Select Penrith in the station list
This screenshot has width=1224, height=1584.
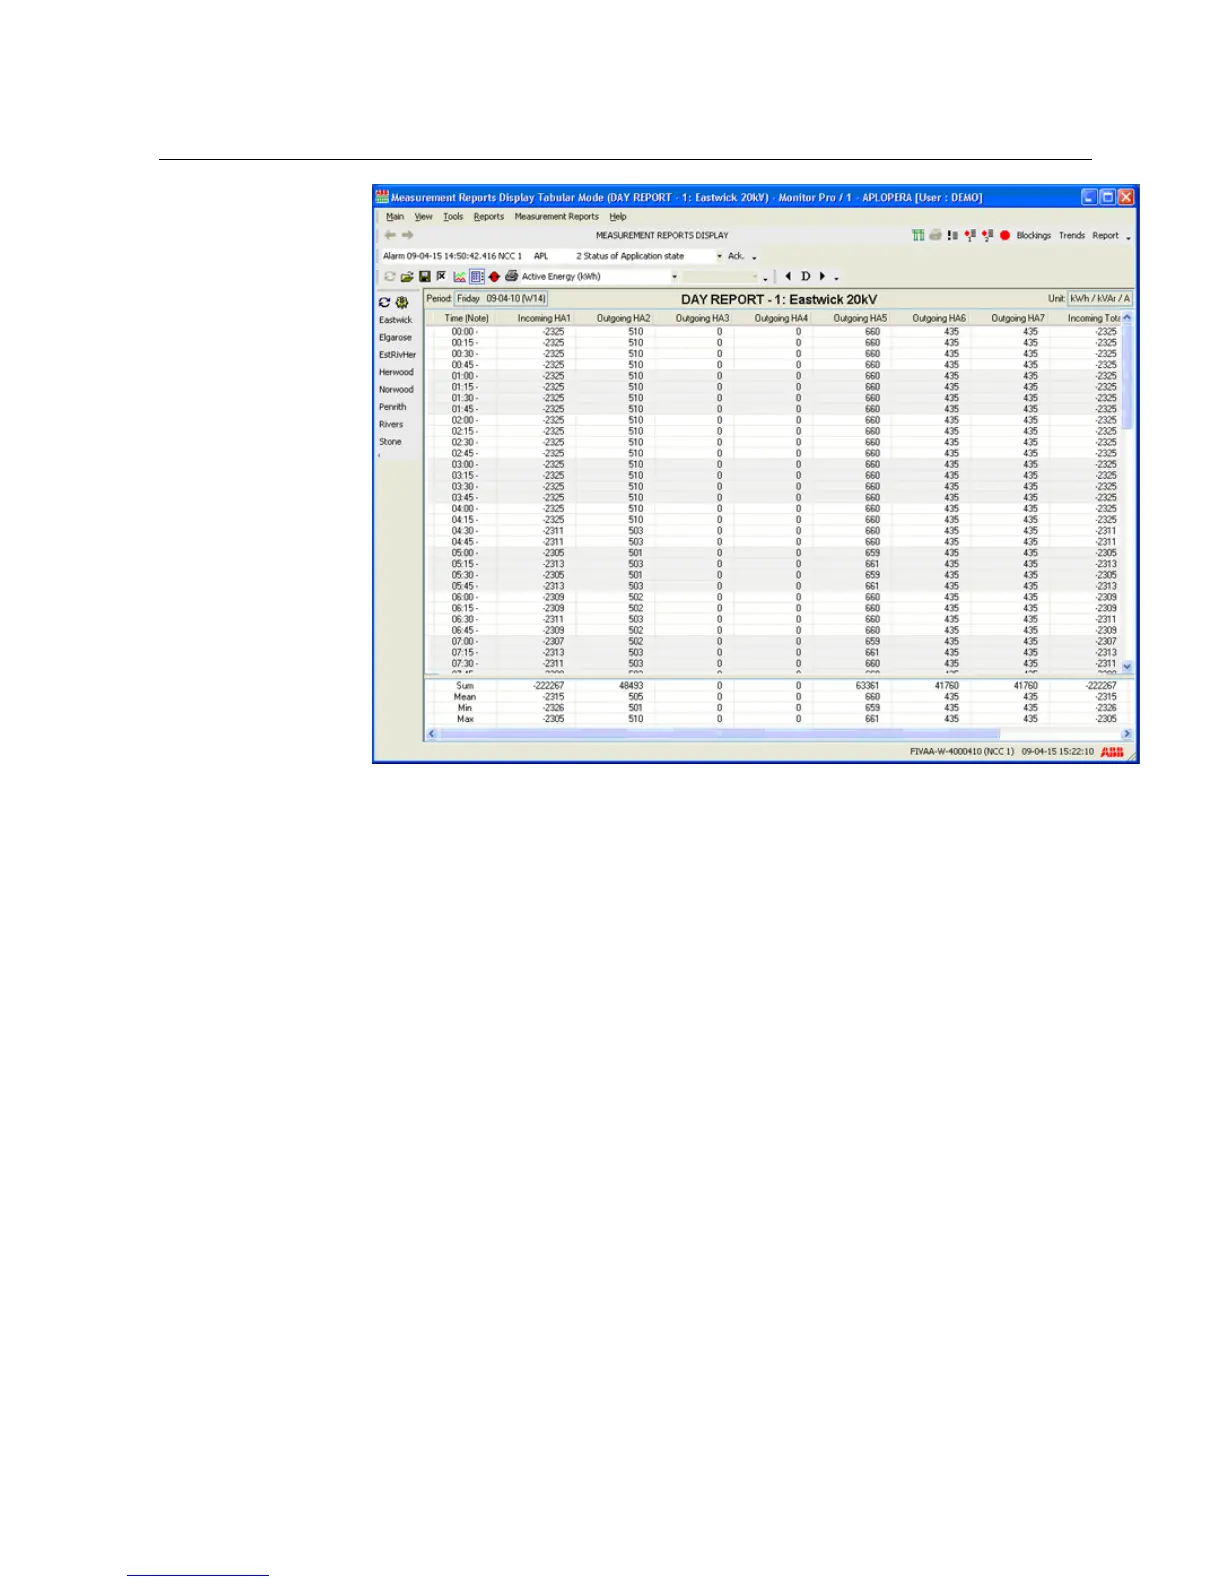(x=392, y=407)
